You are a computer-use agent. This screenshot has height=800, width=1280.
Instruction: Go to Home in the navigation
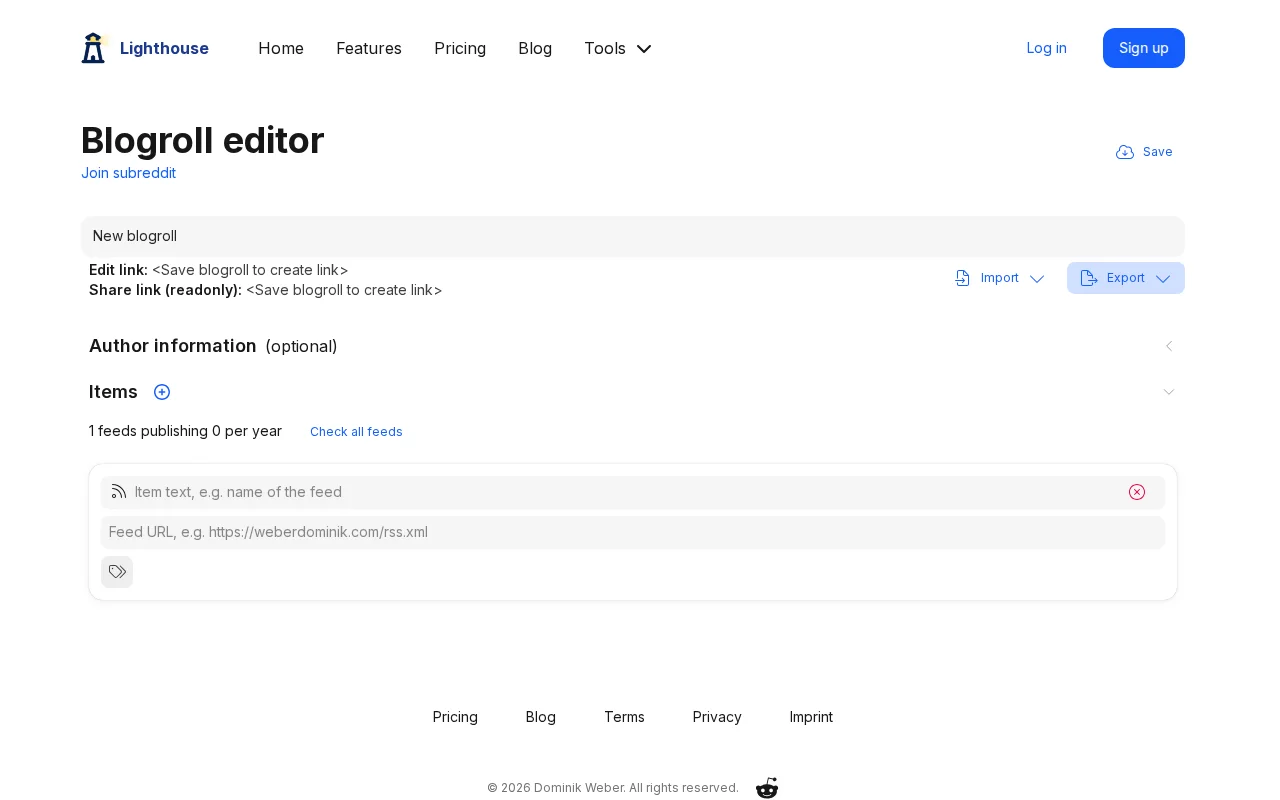(281, 48)
